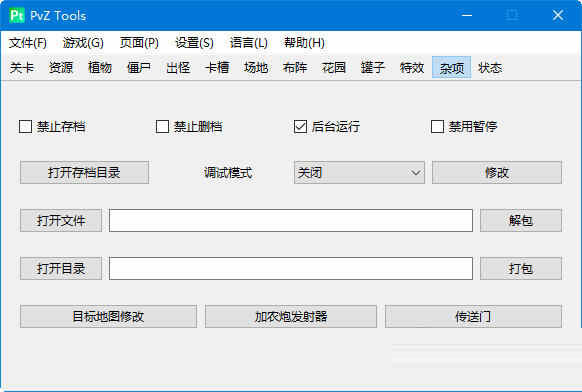Open the 文件(F) menu
This screenshot has height=392, width=582.
[28, 43]
